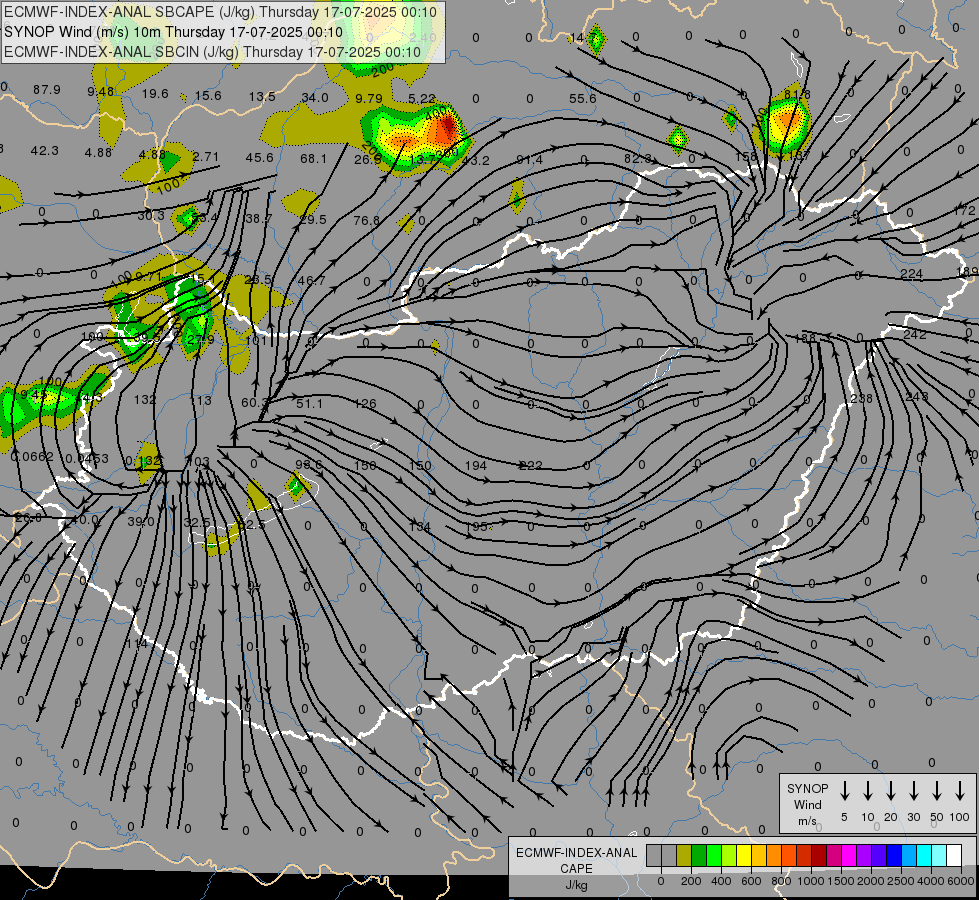Click the 238 value on the map

[861, 398]
